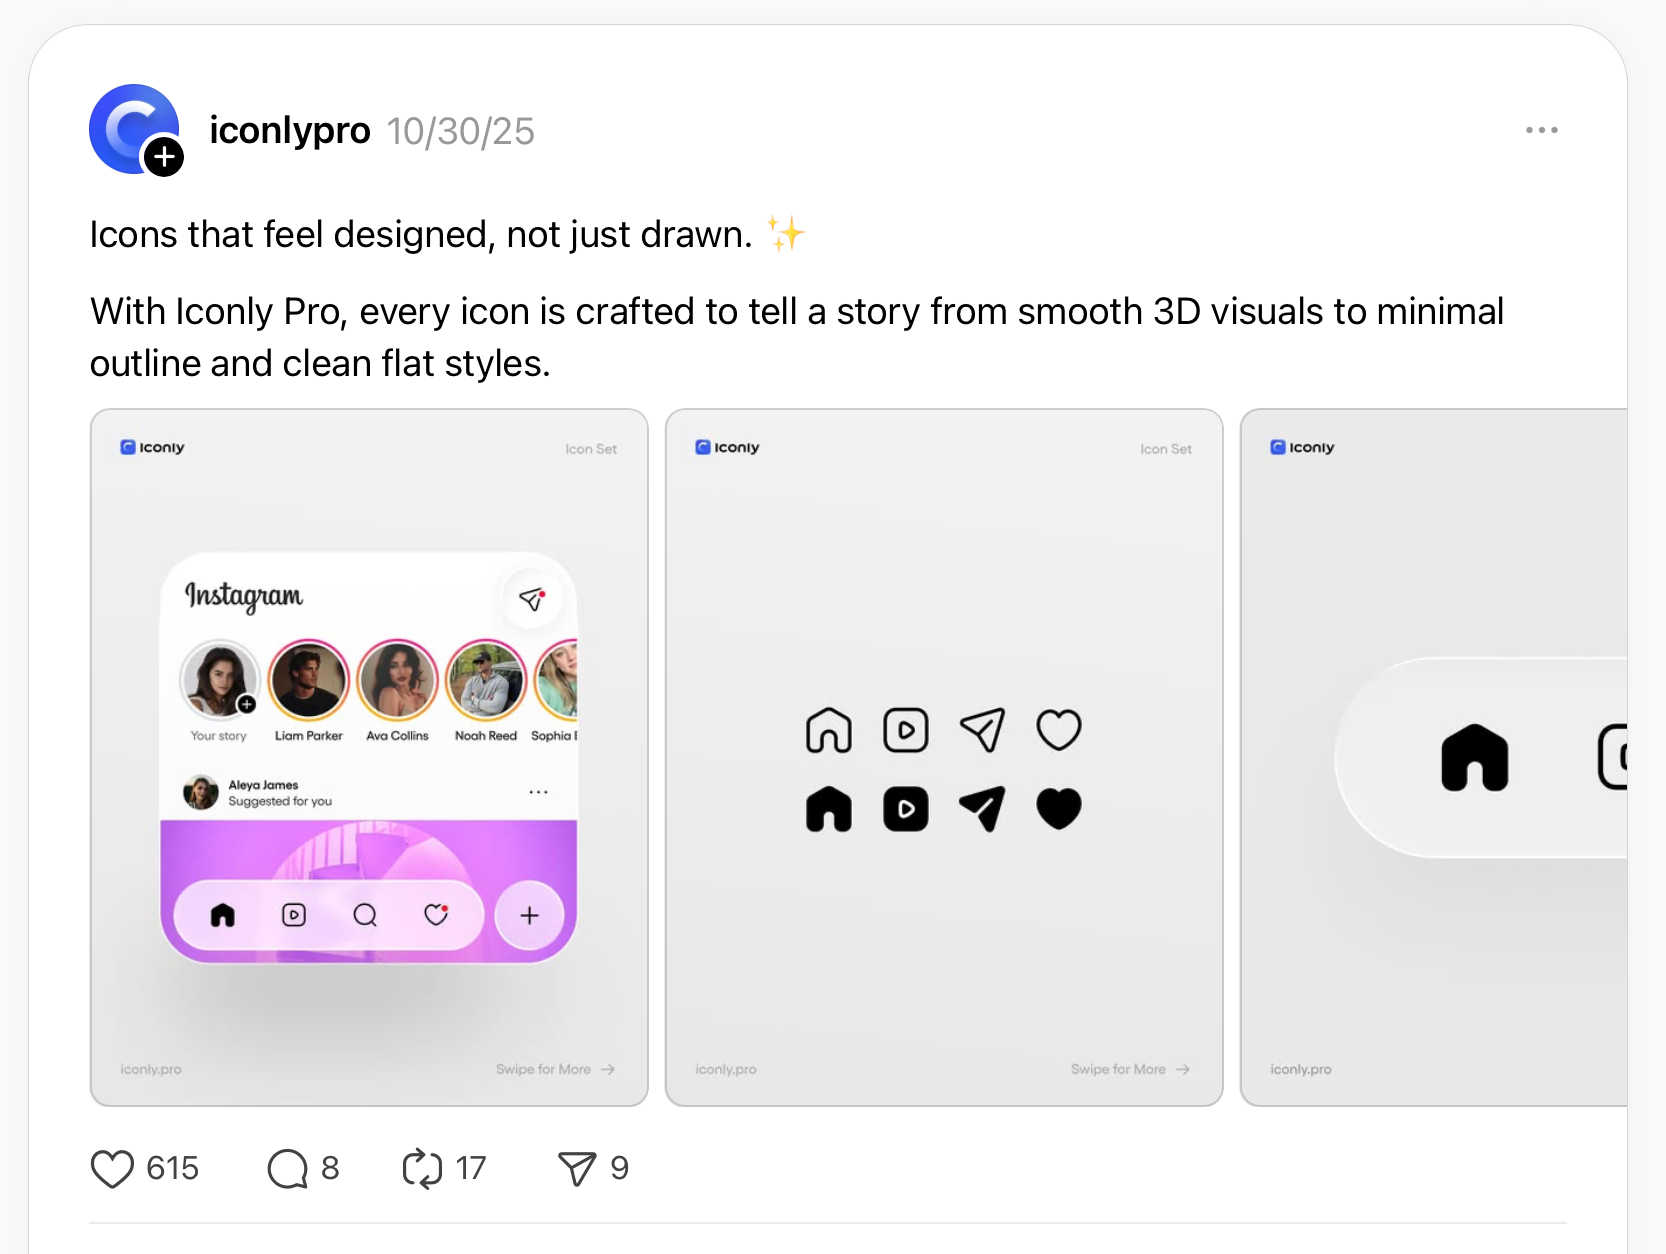Repost using the circular arrows icon
This screenshot has width=1666, height=1254.
point(422,1168)
